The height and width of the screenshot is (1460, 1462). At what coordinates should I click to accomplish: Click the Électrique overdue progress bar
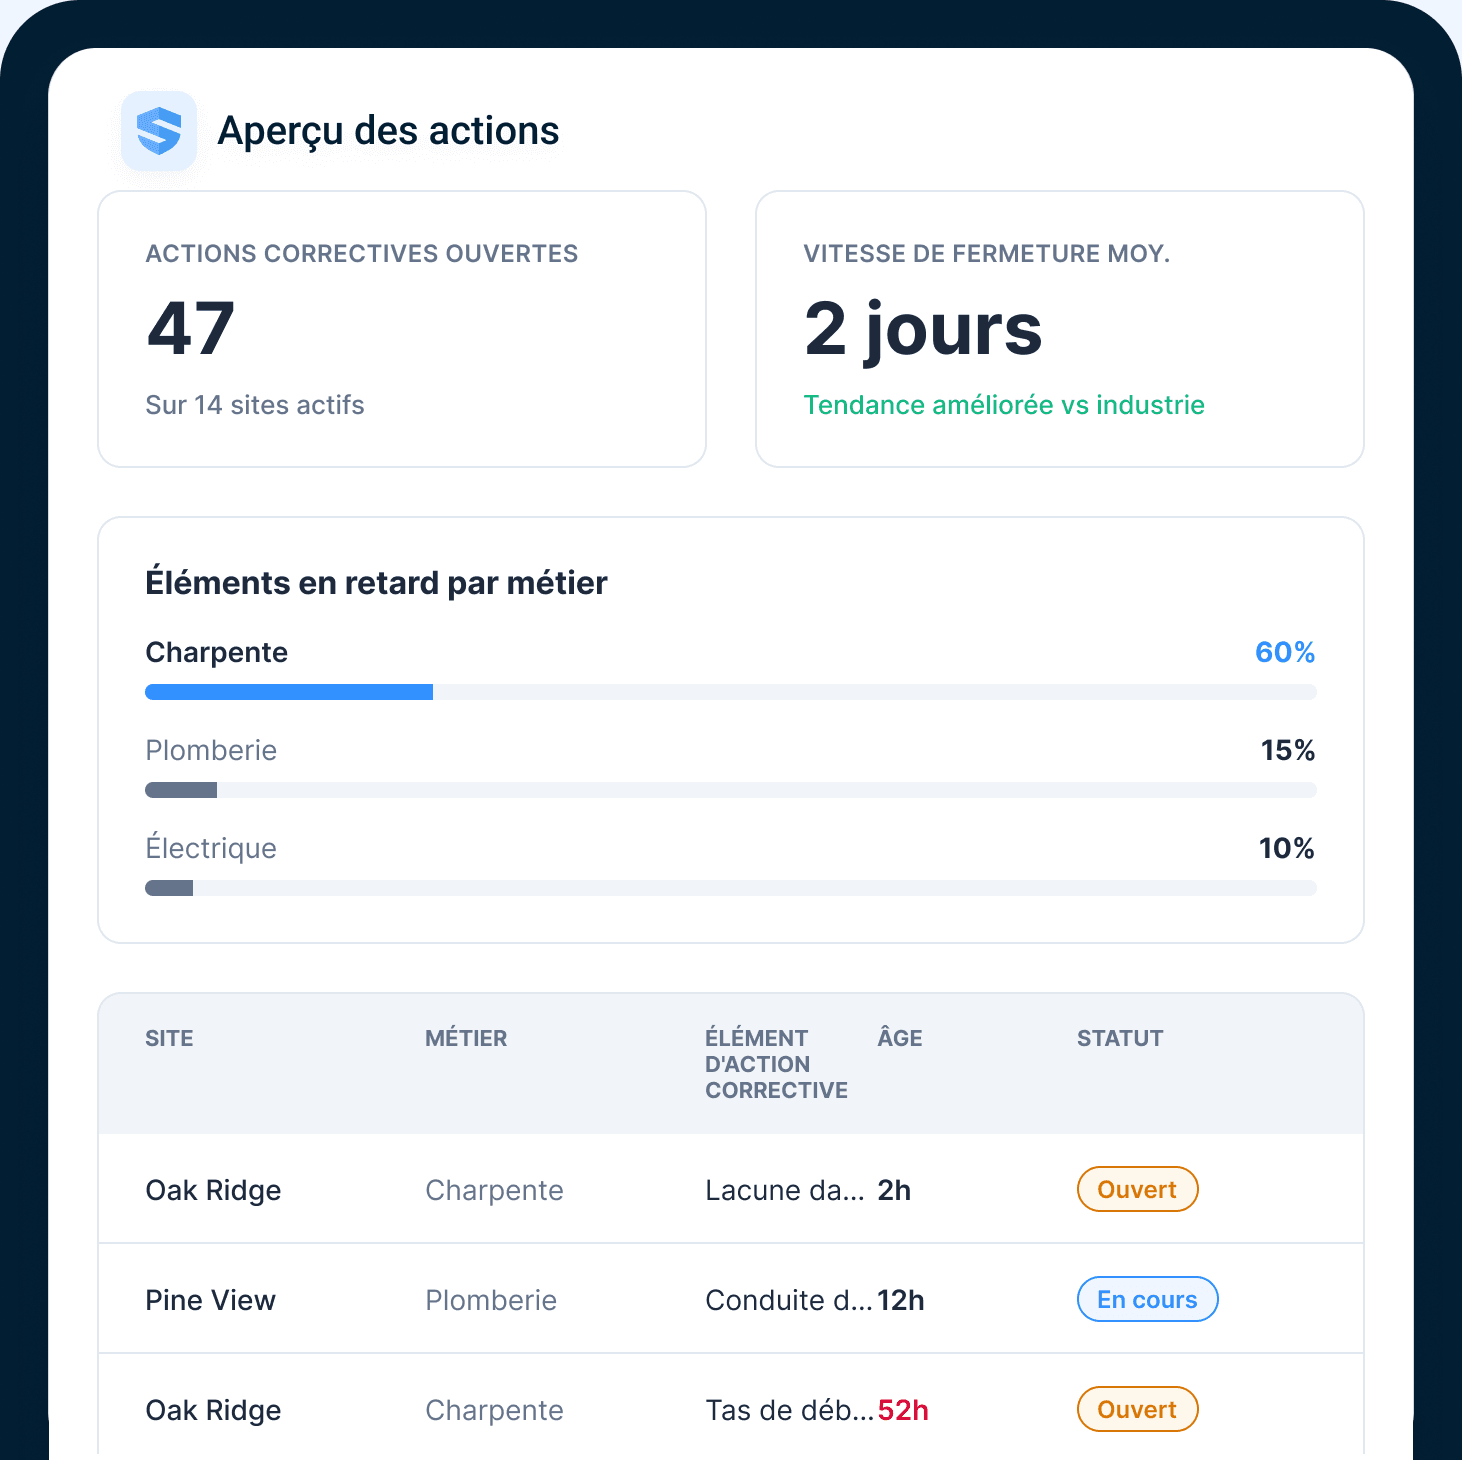pos(731,888)
